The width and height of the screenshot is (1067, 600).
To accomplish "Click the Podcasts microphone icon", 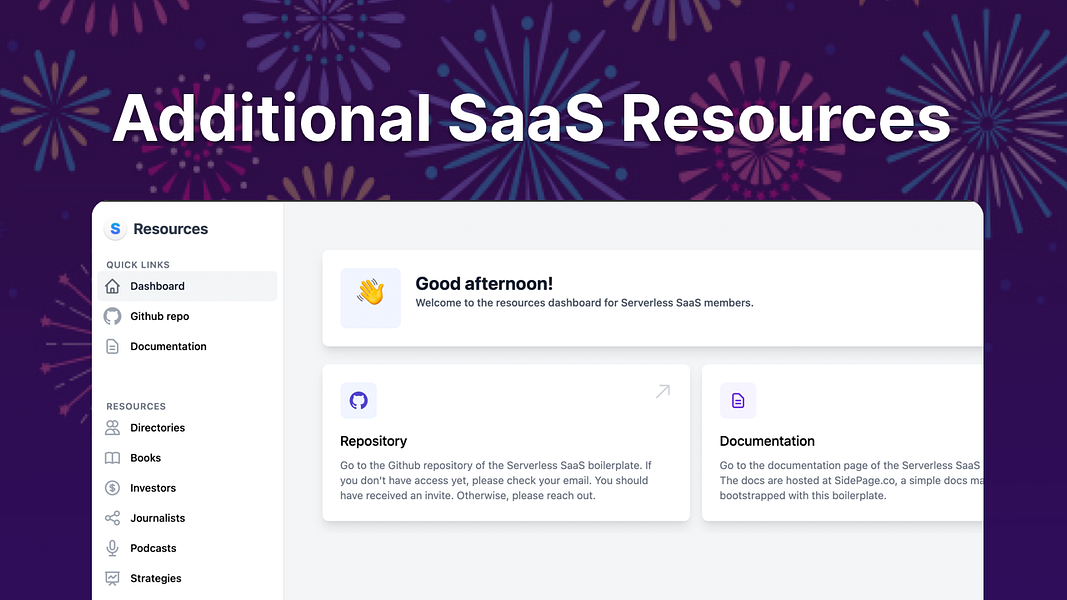I will (112, 548).
